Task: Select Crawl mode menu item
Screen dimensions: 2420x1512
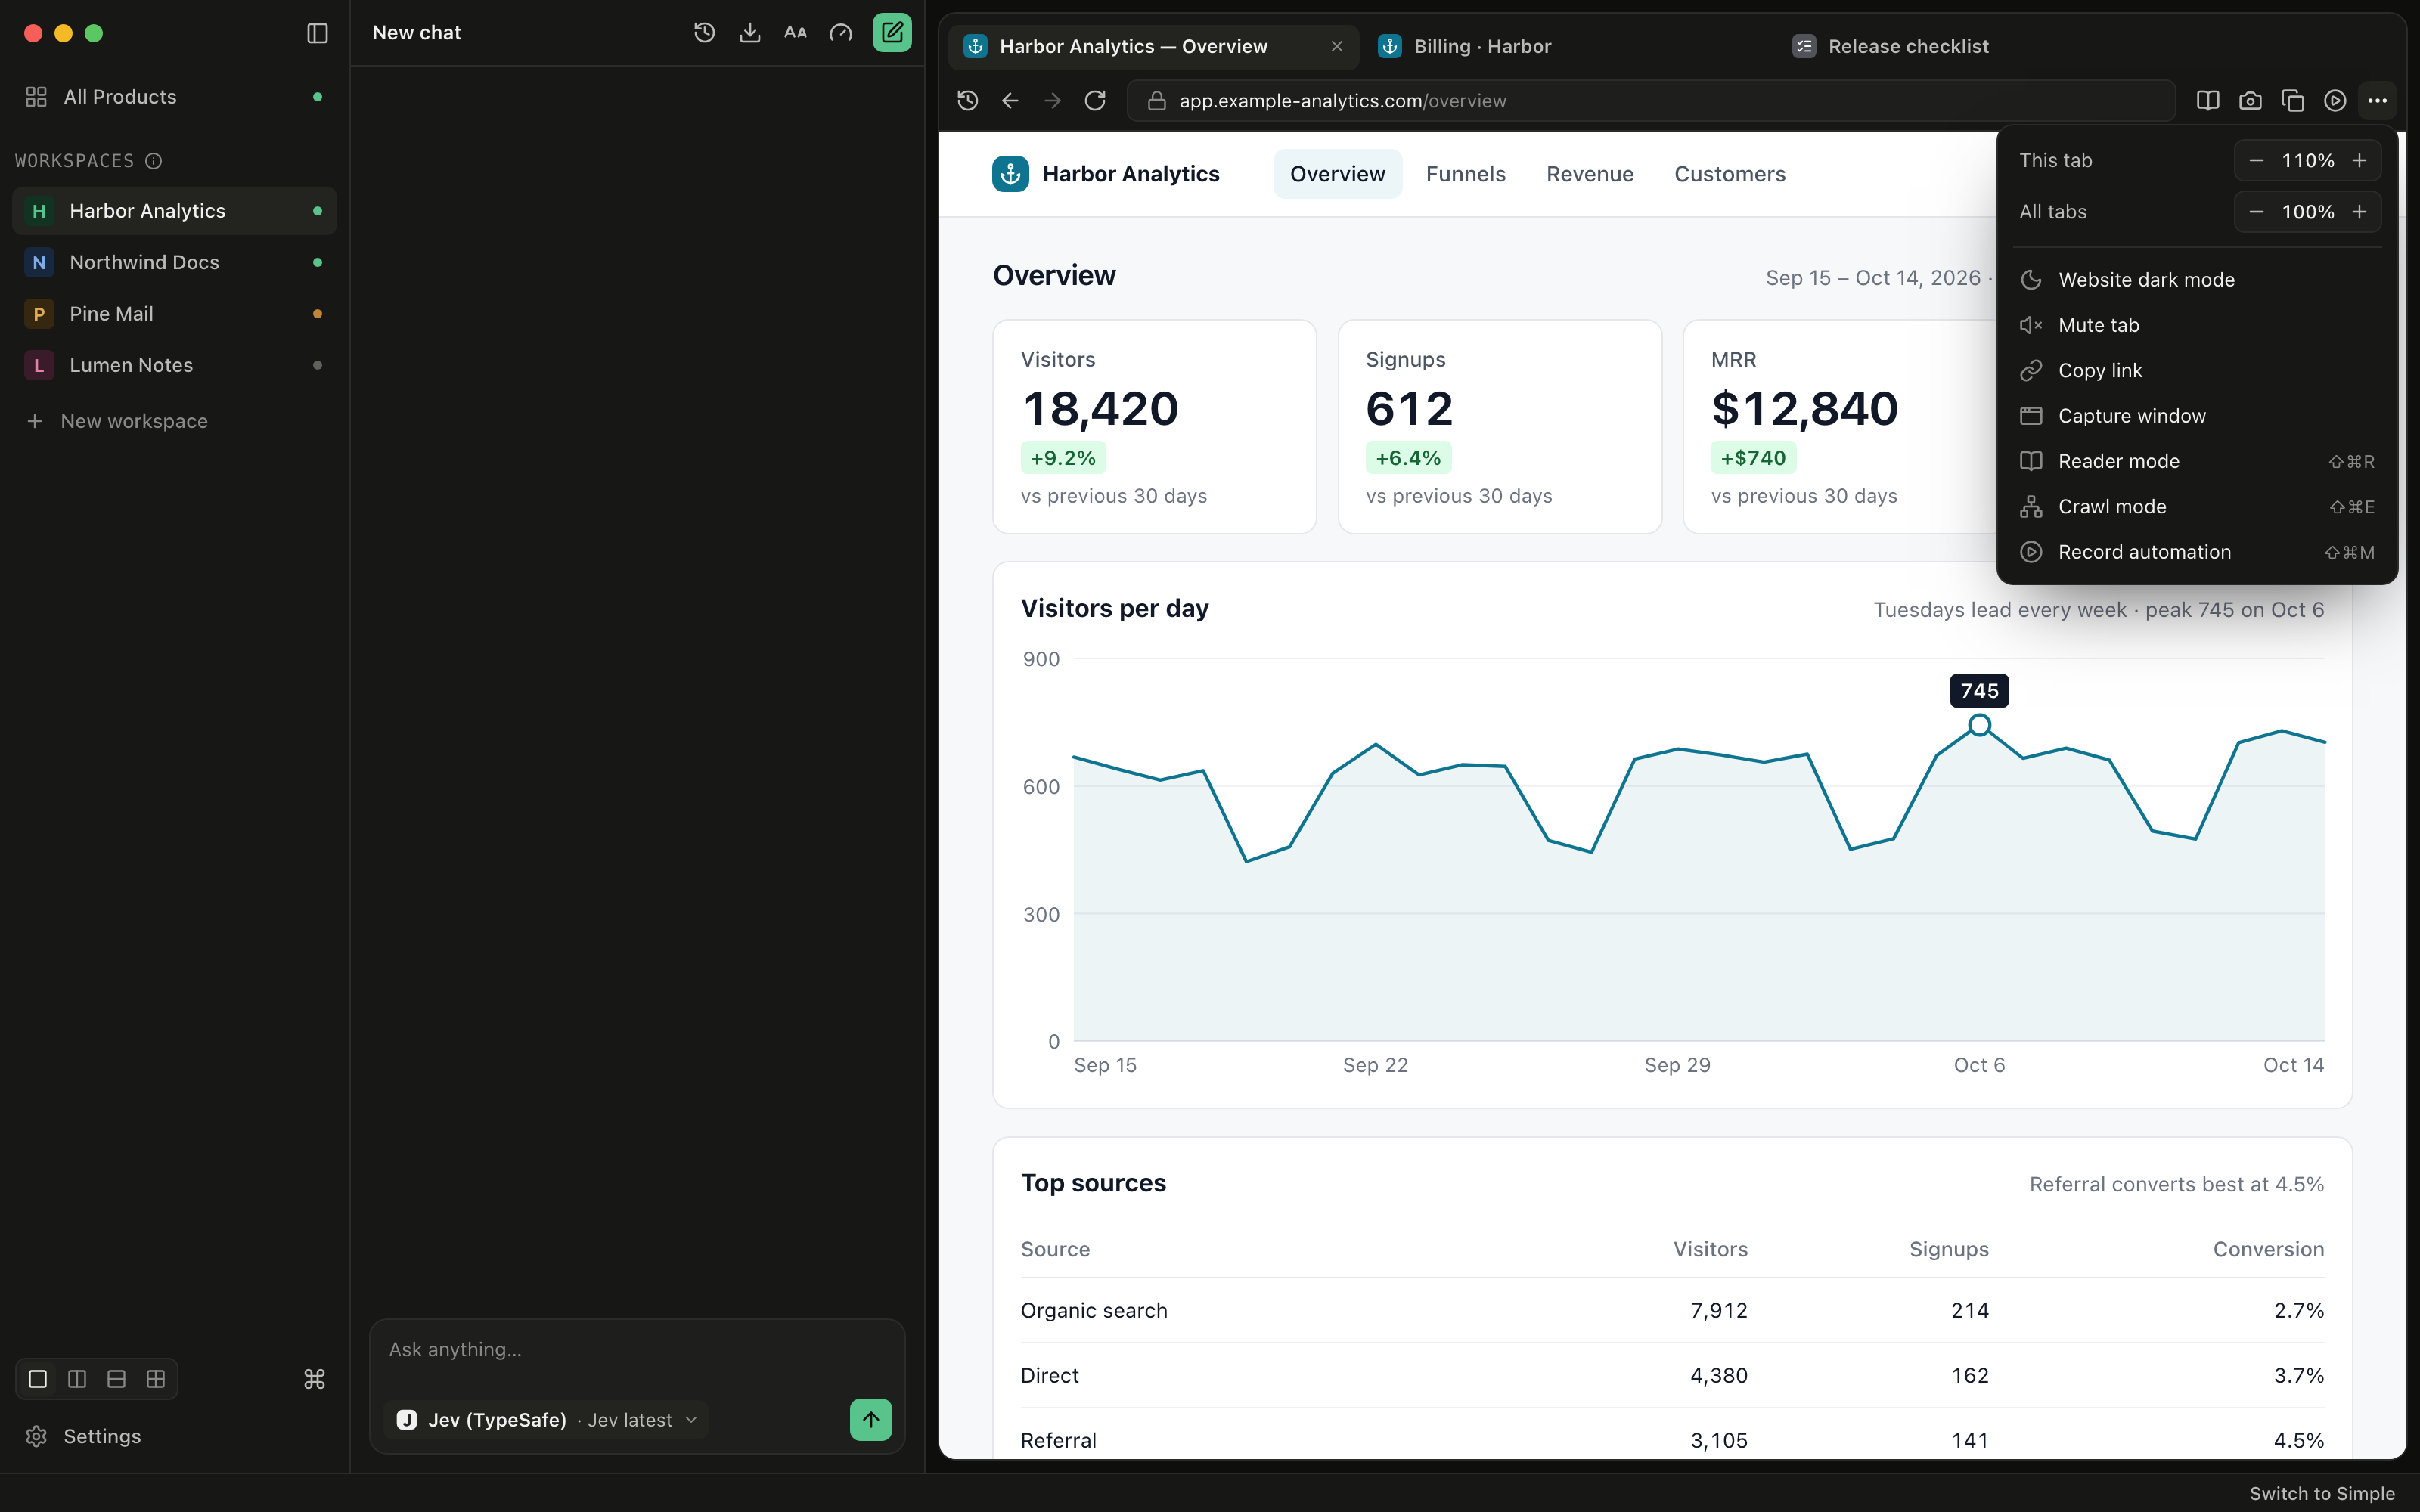Action: pyautogui.click(x=2196, y=507)
